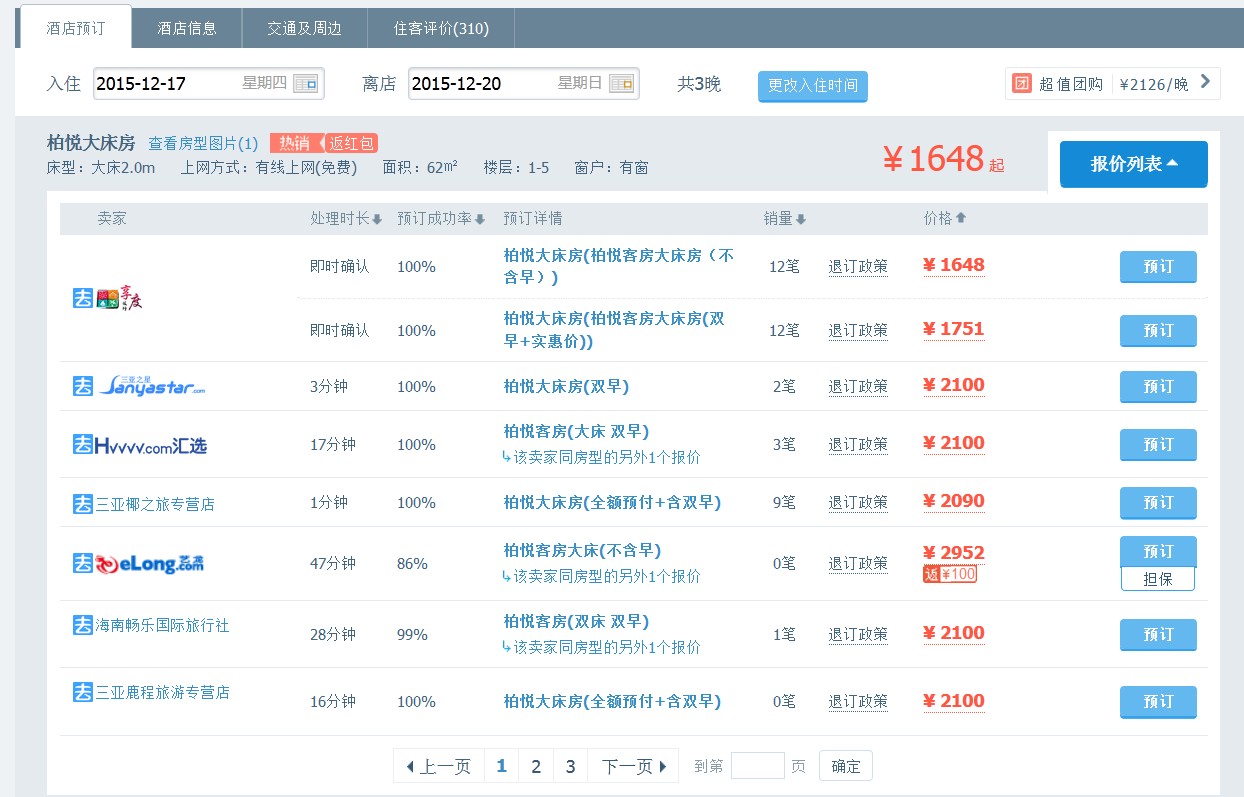Click the 团 group-buy icon
The image size is (1244, 797).
[1021, 84]
